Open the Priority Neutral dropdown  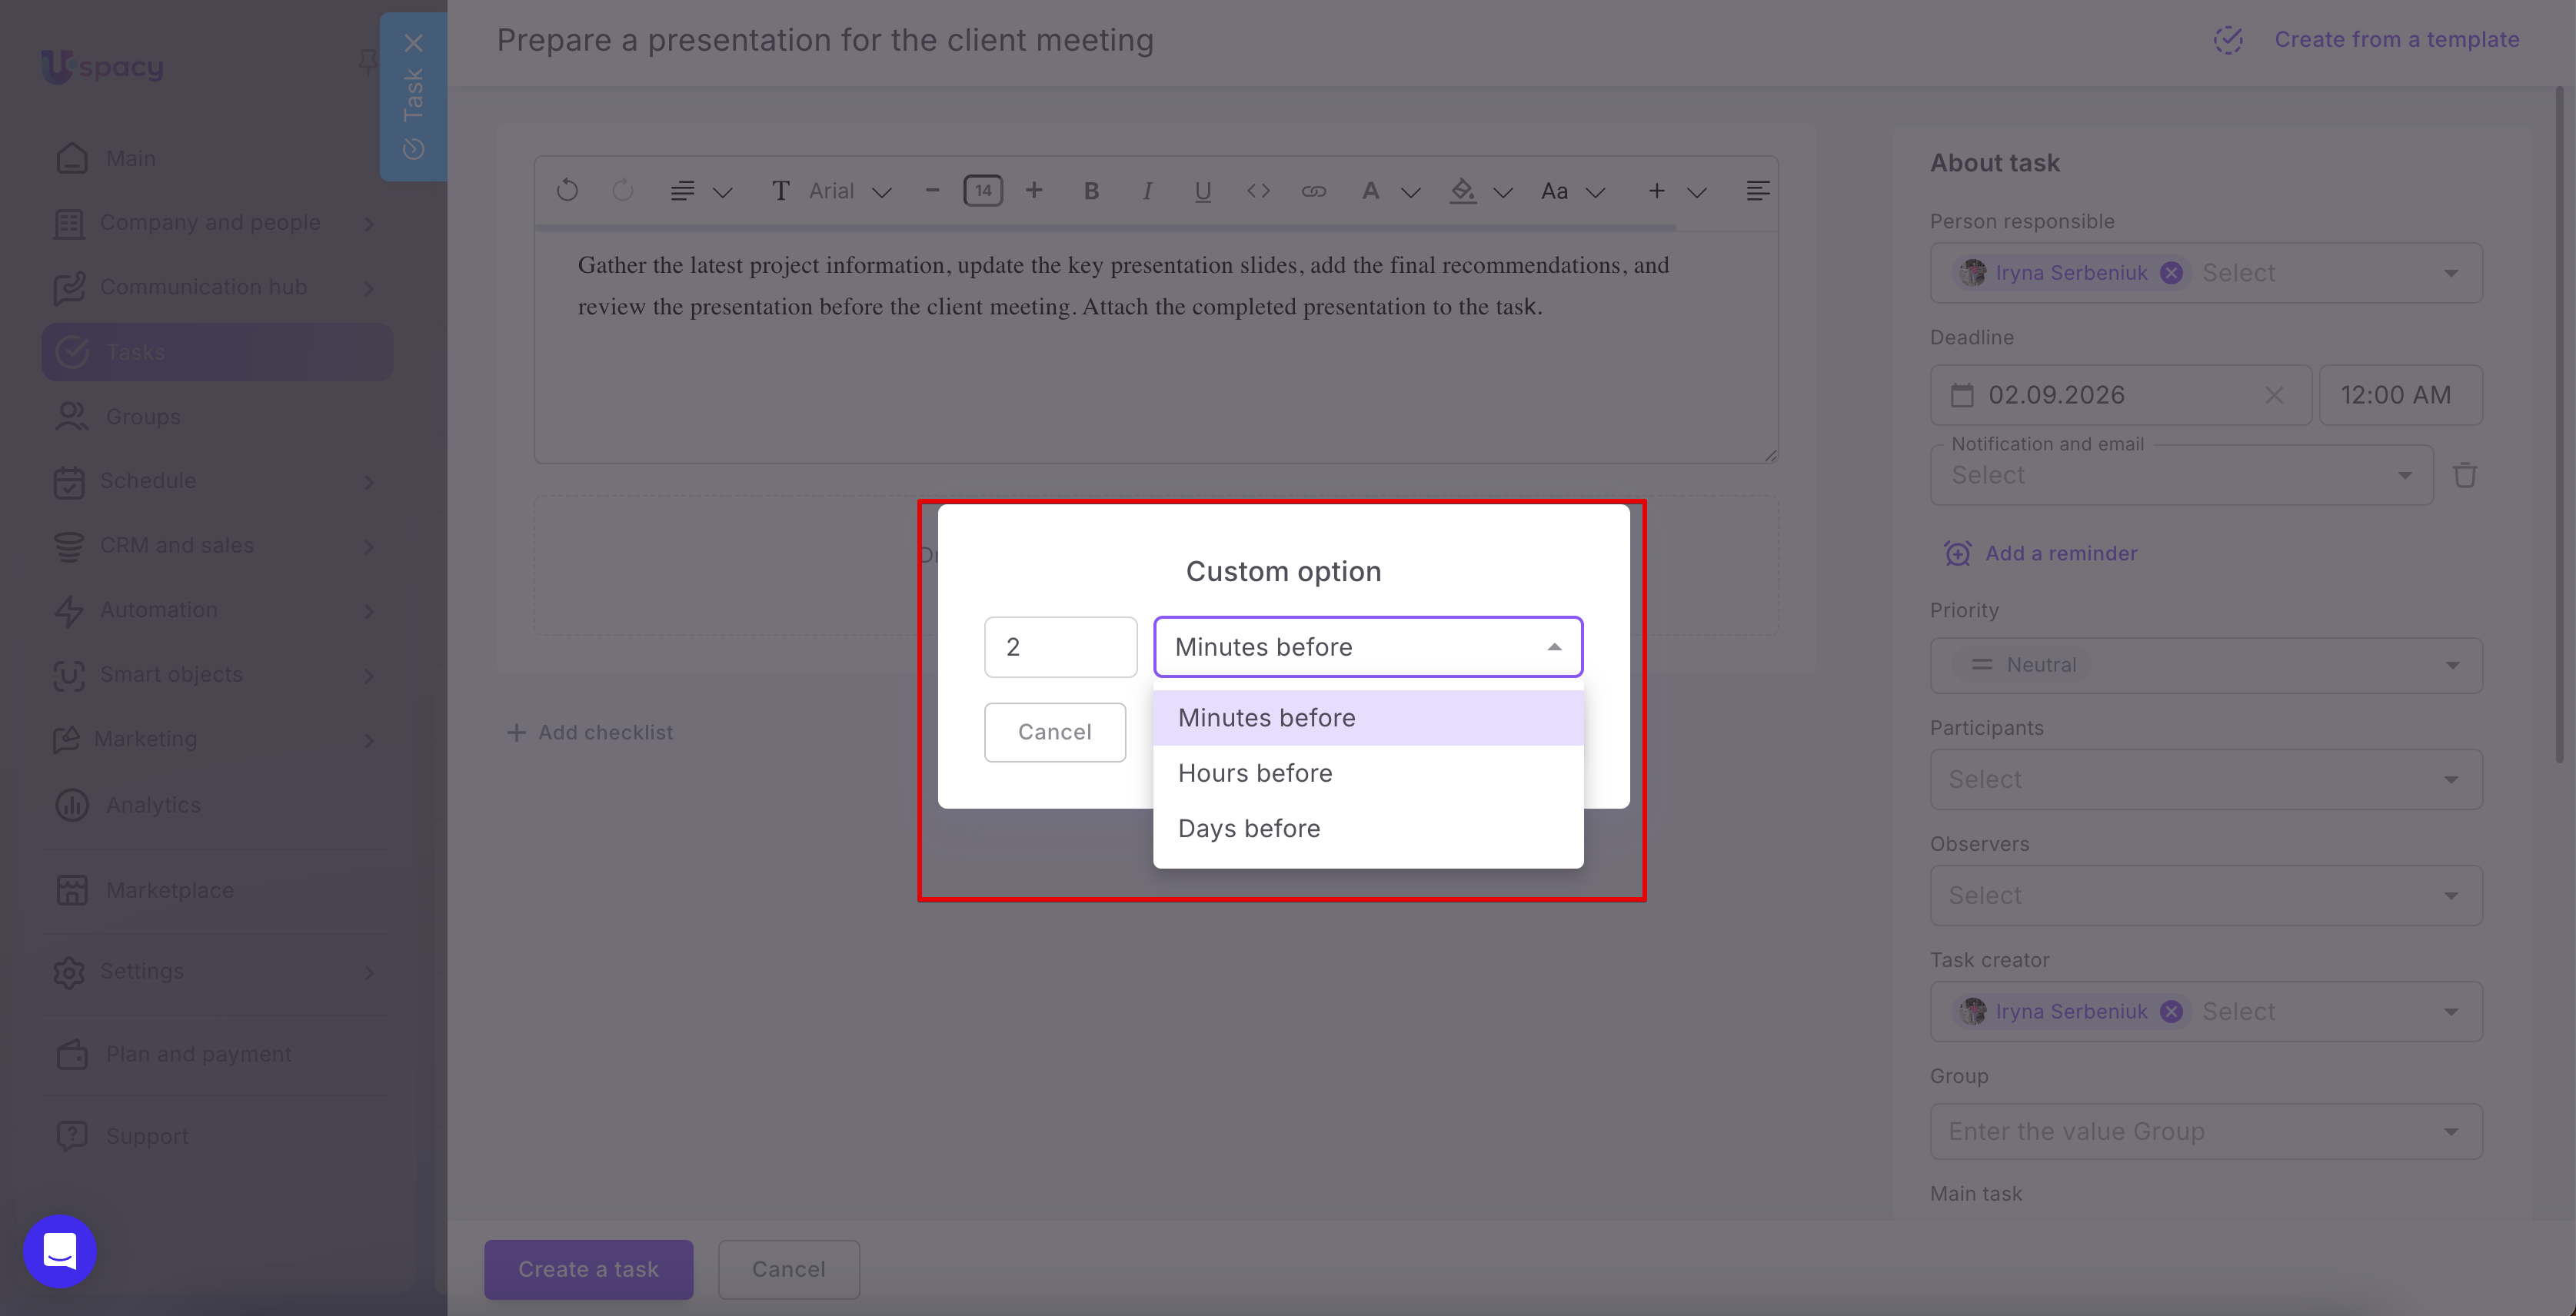coord(2206,665)
